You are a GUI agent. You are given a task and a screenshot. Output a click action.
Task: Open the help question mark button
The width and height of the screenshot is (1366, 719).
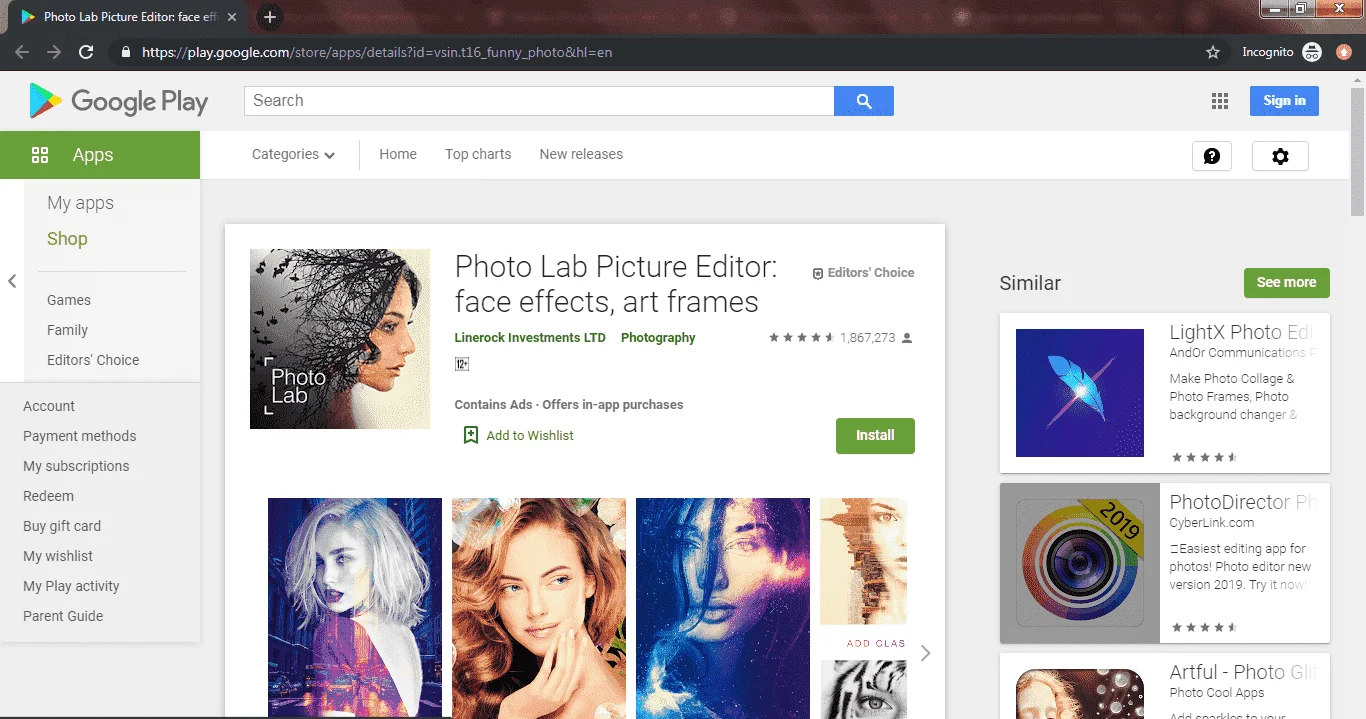tap(1212, 156)
